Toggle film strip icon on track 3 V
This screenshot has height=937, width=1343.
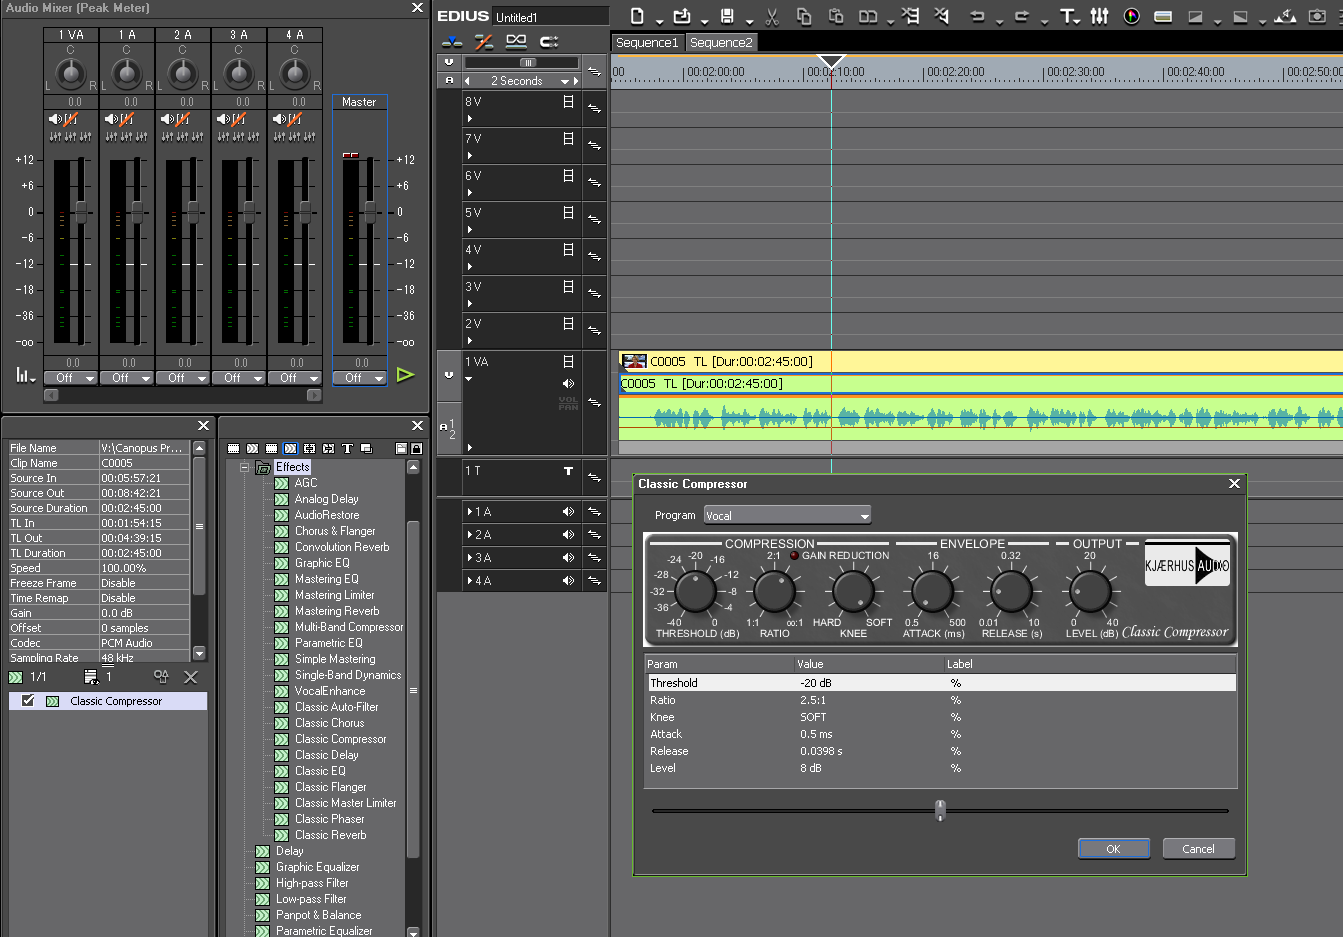(568, 287)
